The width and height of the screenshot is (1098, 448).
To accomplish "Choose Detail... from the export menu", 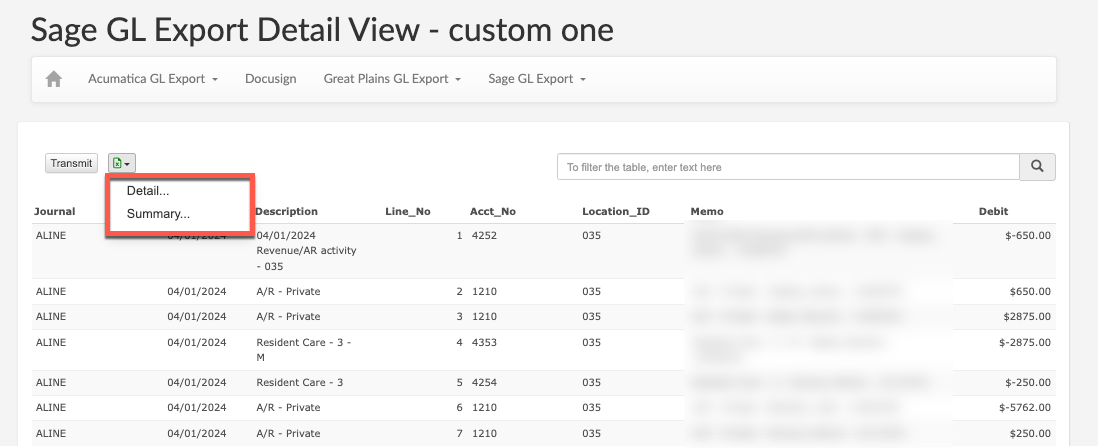I will point(148,190).
